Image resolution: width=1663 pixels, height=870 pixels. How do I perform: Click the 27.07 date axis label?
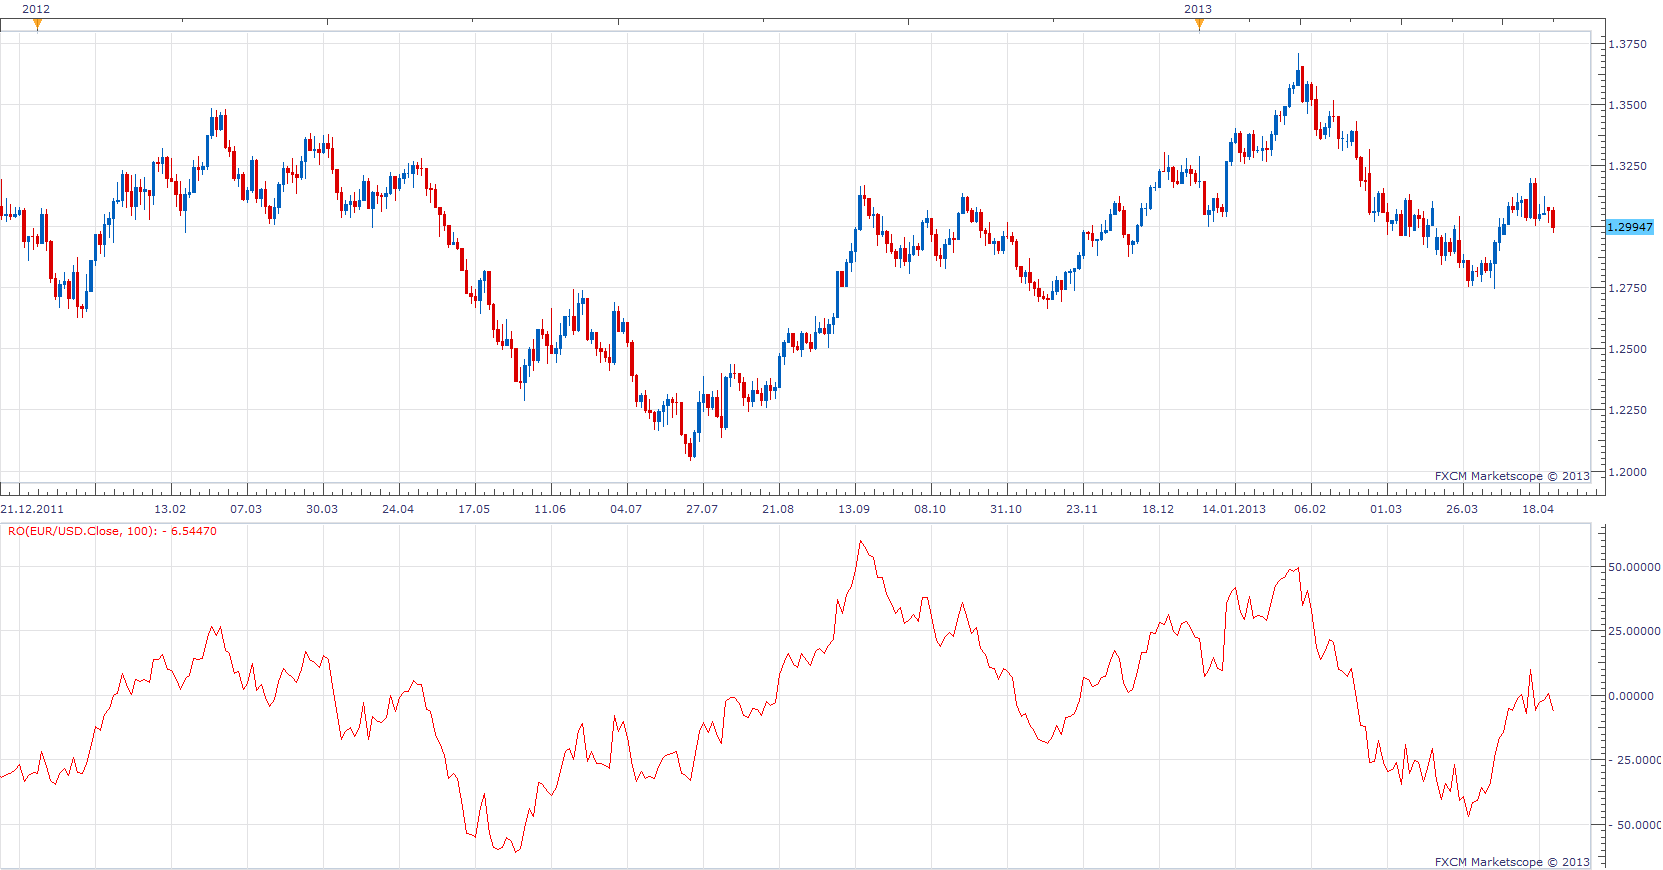point(702,509)
